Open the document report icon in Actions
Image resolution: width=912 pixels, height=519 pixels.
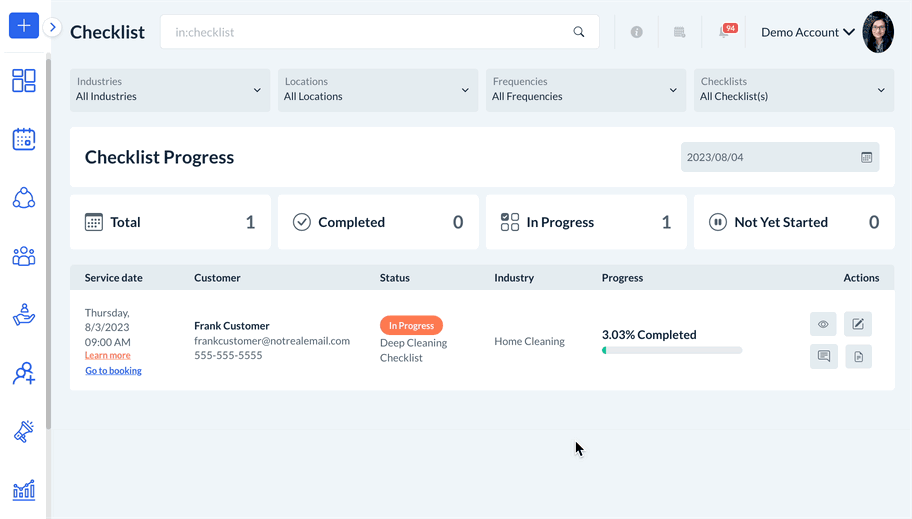[858, 356]
